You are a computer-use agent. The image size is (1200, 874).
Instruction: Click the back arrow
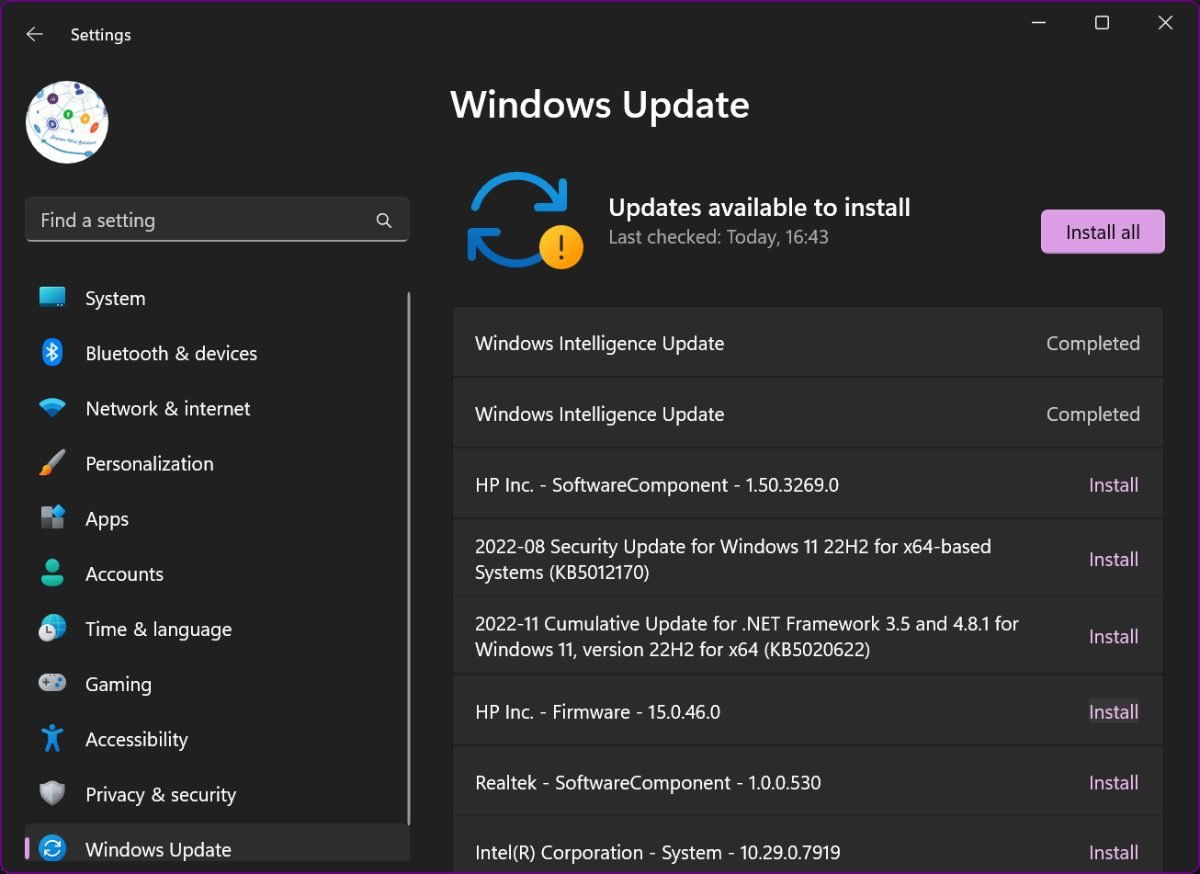(34, 34)
